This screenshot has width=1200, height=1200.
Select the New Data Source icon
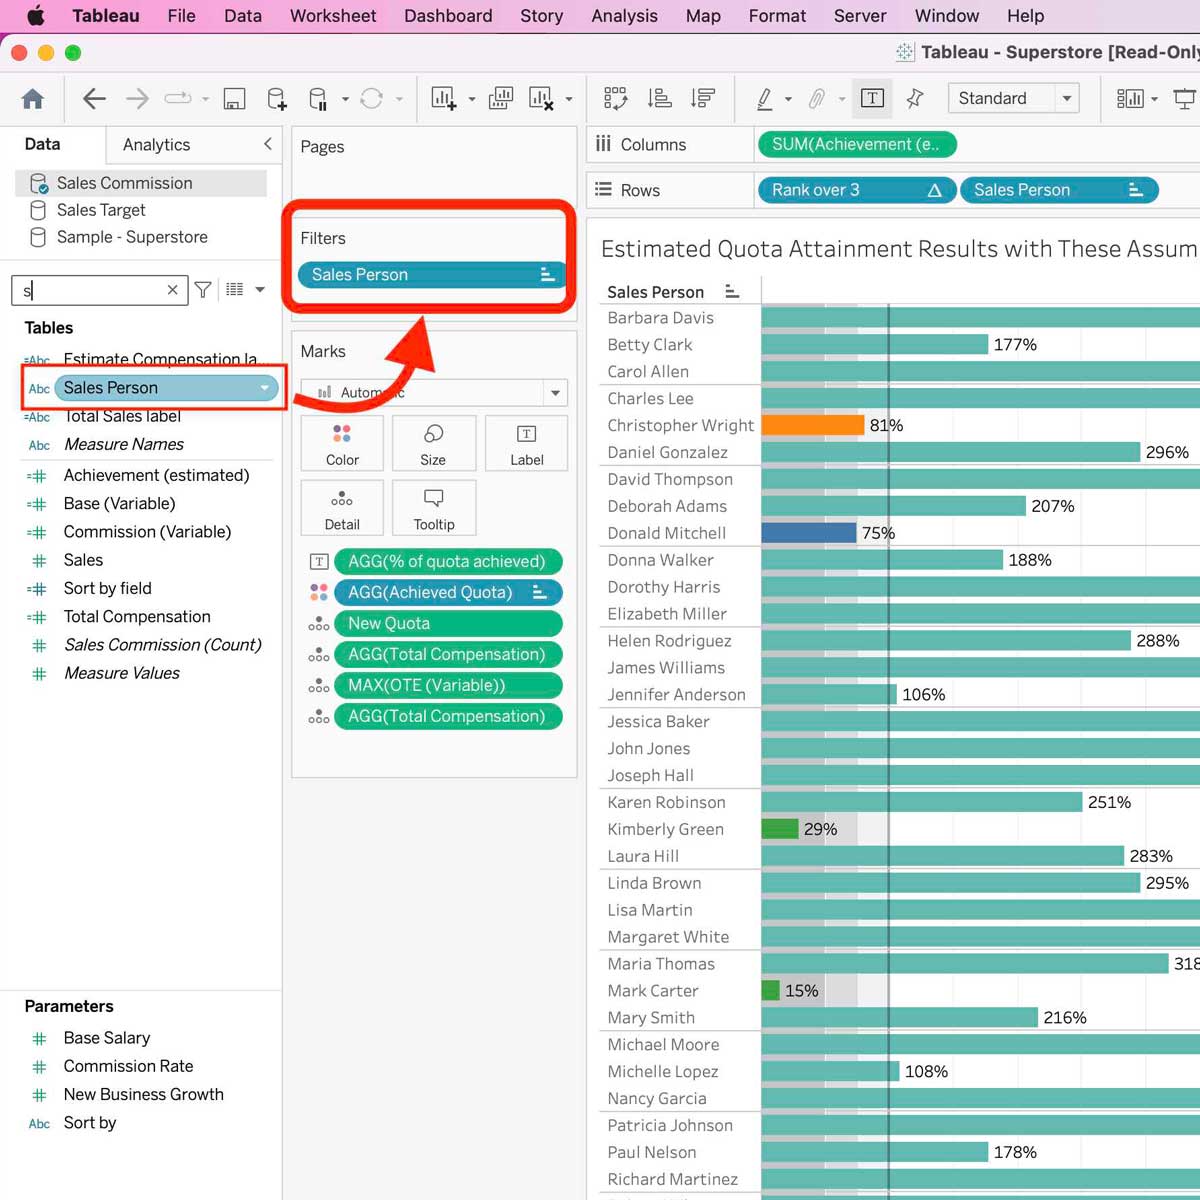(x=276, y=98)
